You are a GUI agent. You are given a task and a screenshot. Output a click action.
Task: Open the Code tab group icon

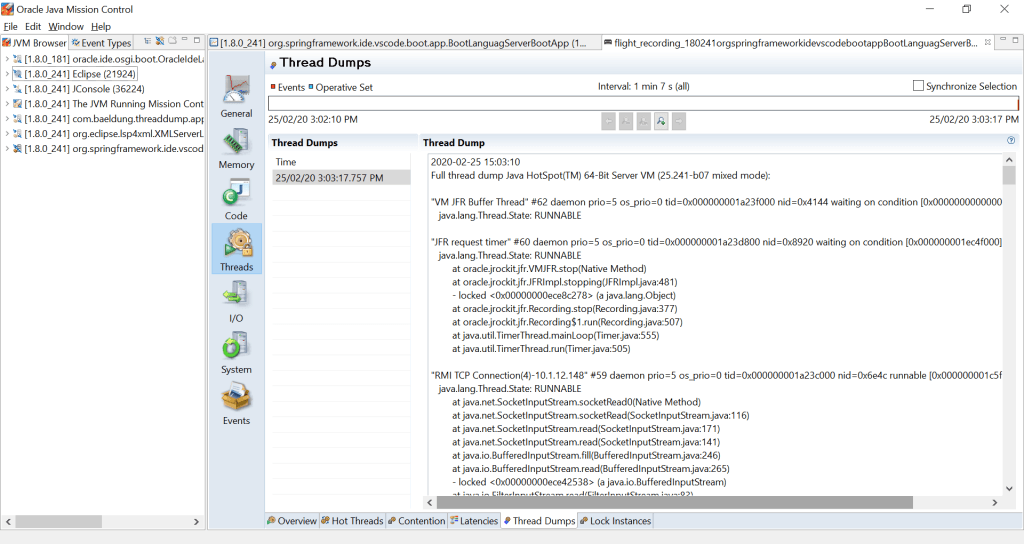(236, 193)
